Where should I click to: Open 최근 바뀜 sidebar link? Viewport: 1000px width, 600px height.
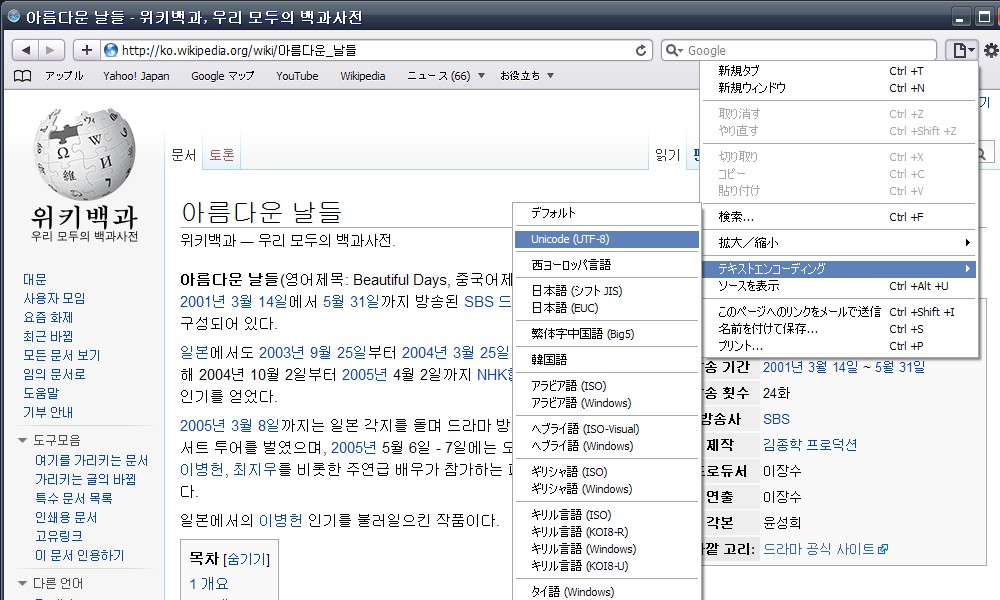coord(48,336)
